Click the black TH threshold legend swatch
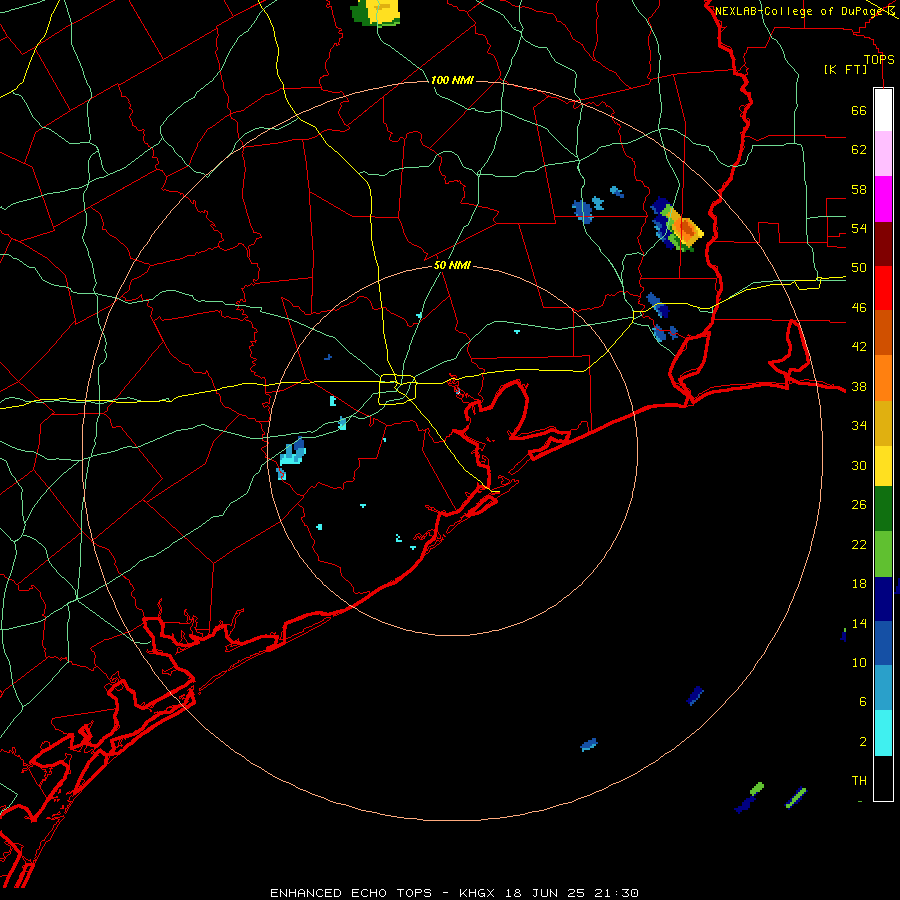The width and height of the screenshot is (900, 900). pos(883,778)
